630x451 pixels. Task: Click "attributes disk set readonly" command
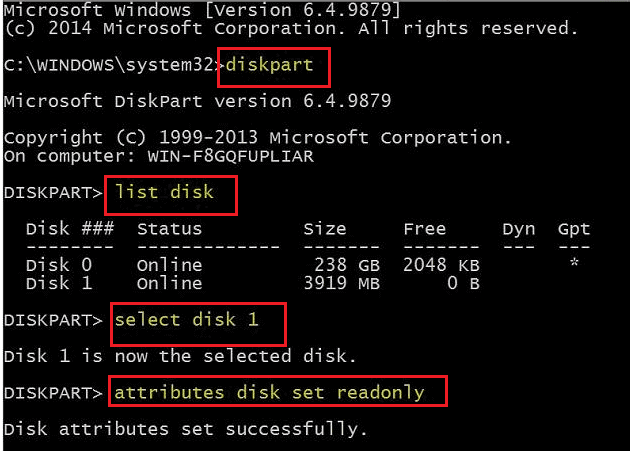click(269, 392)
